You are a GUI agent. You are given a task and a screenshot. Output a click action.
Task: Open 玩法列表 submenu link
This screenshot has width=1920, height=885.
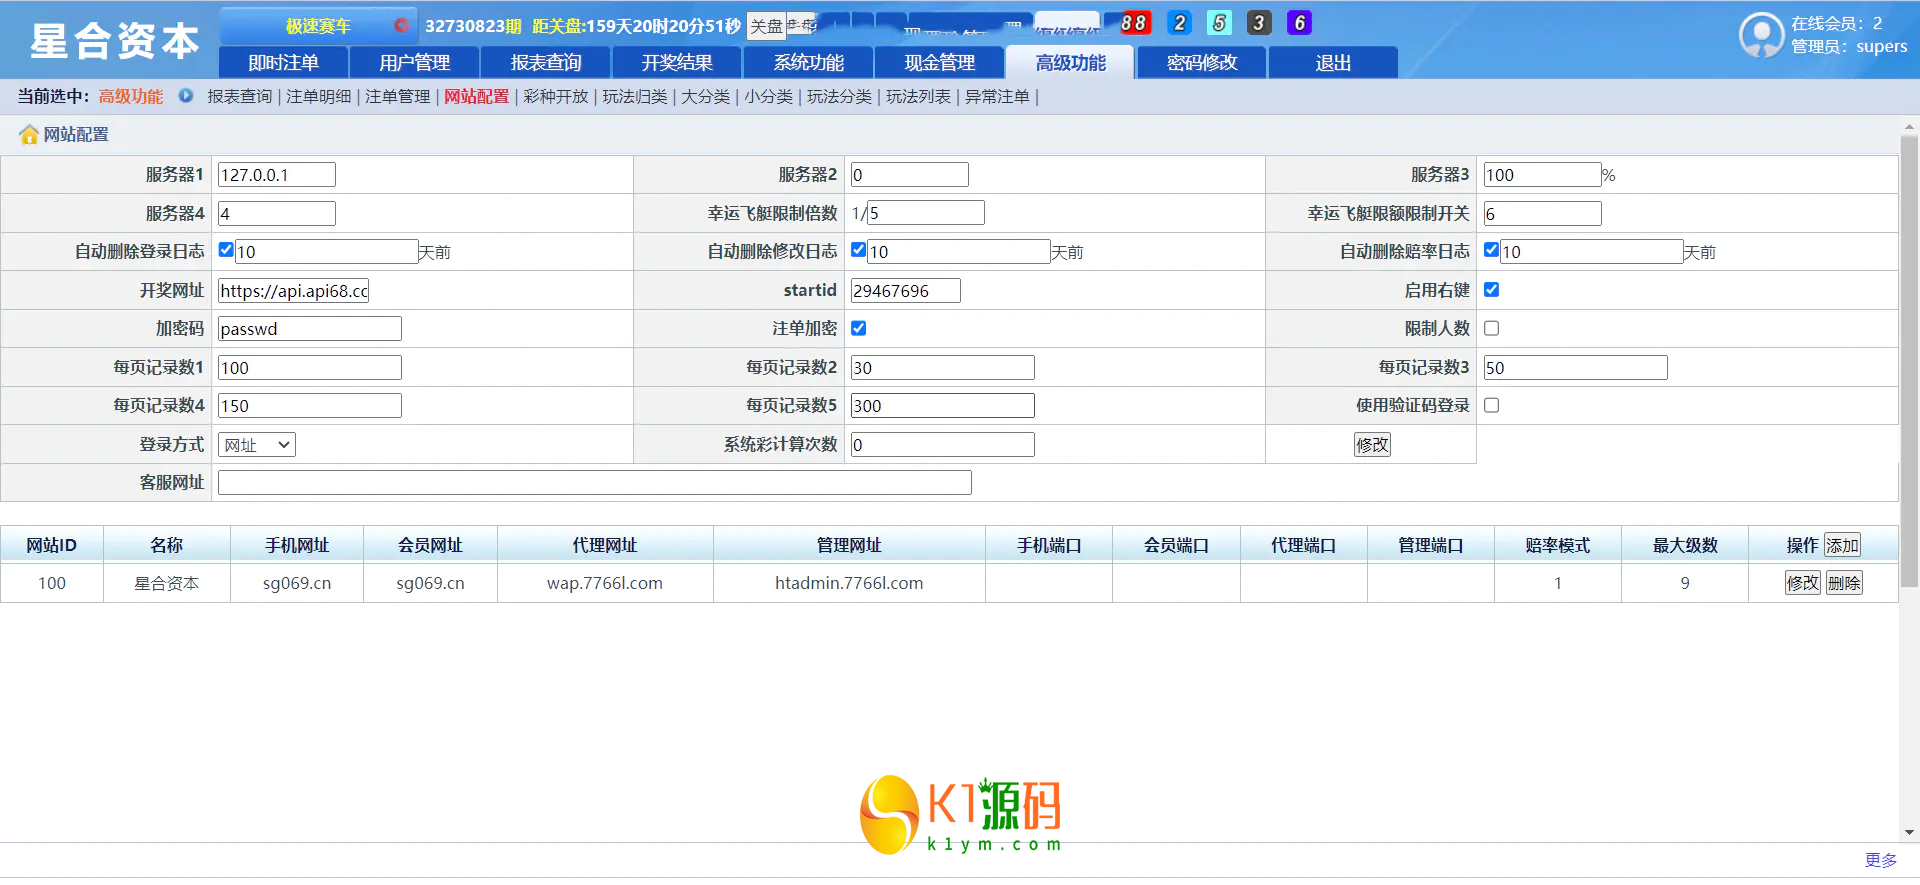(x=919, y=97)
